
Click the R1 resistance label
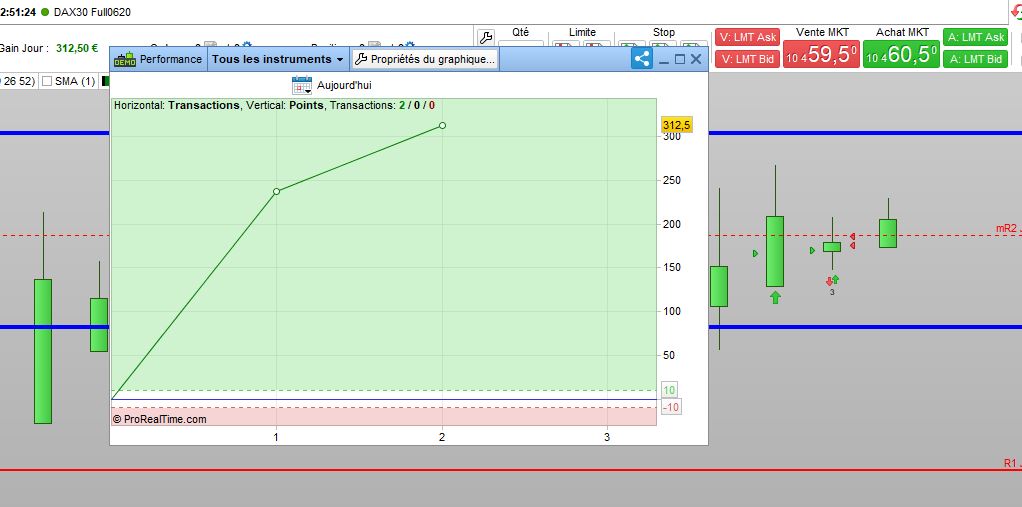(1012, 463)
